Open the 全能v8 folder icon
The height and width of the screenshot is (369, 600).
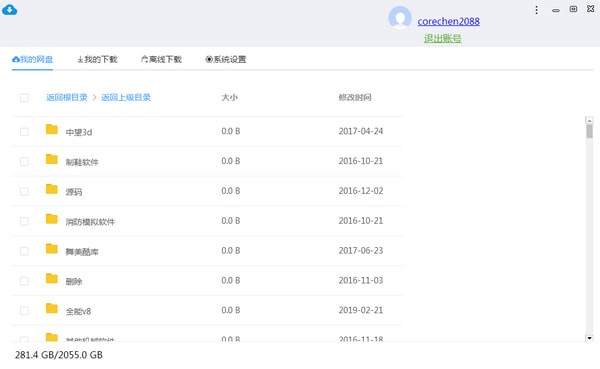(52, 309)
